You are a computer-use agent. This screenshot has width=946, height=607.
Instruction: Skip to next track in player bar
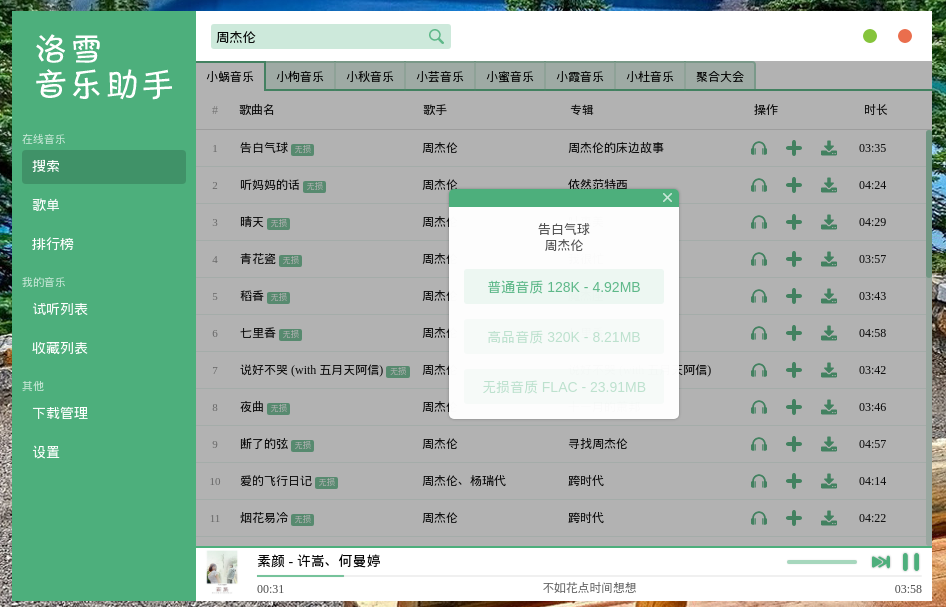click(881, 562)
